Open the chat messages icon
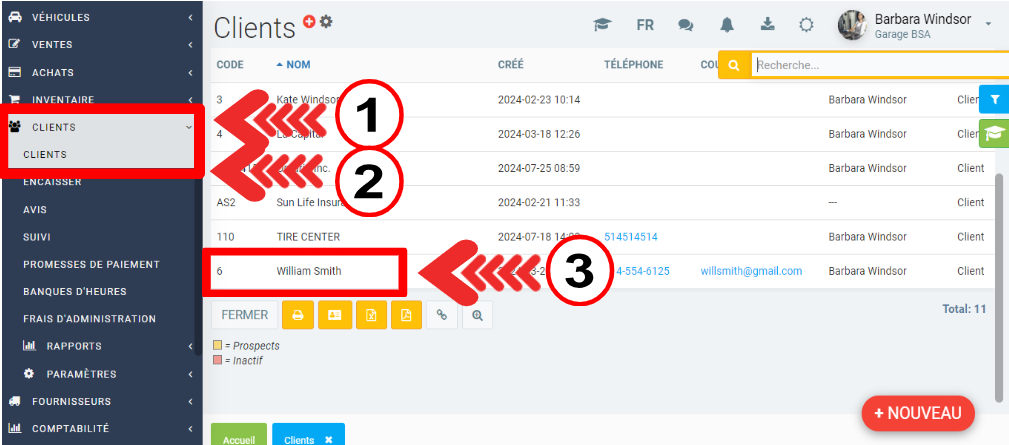1009x445 pixels. tap(685, 25)
